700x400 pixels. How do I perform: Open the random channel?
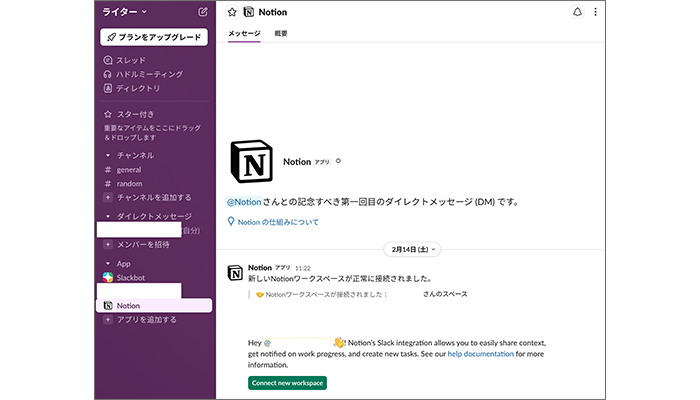(129, 183)
